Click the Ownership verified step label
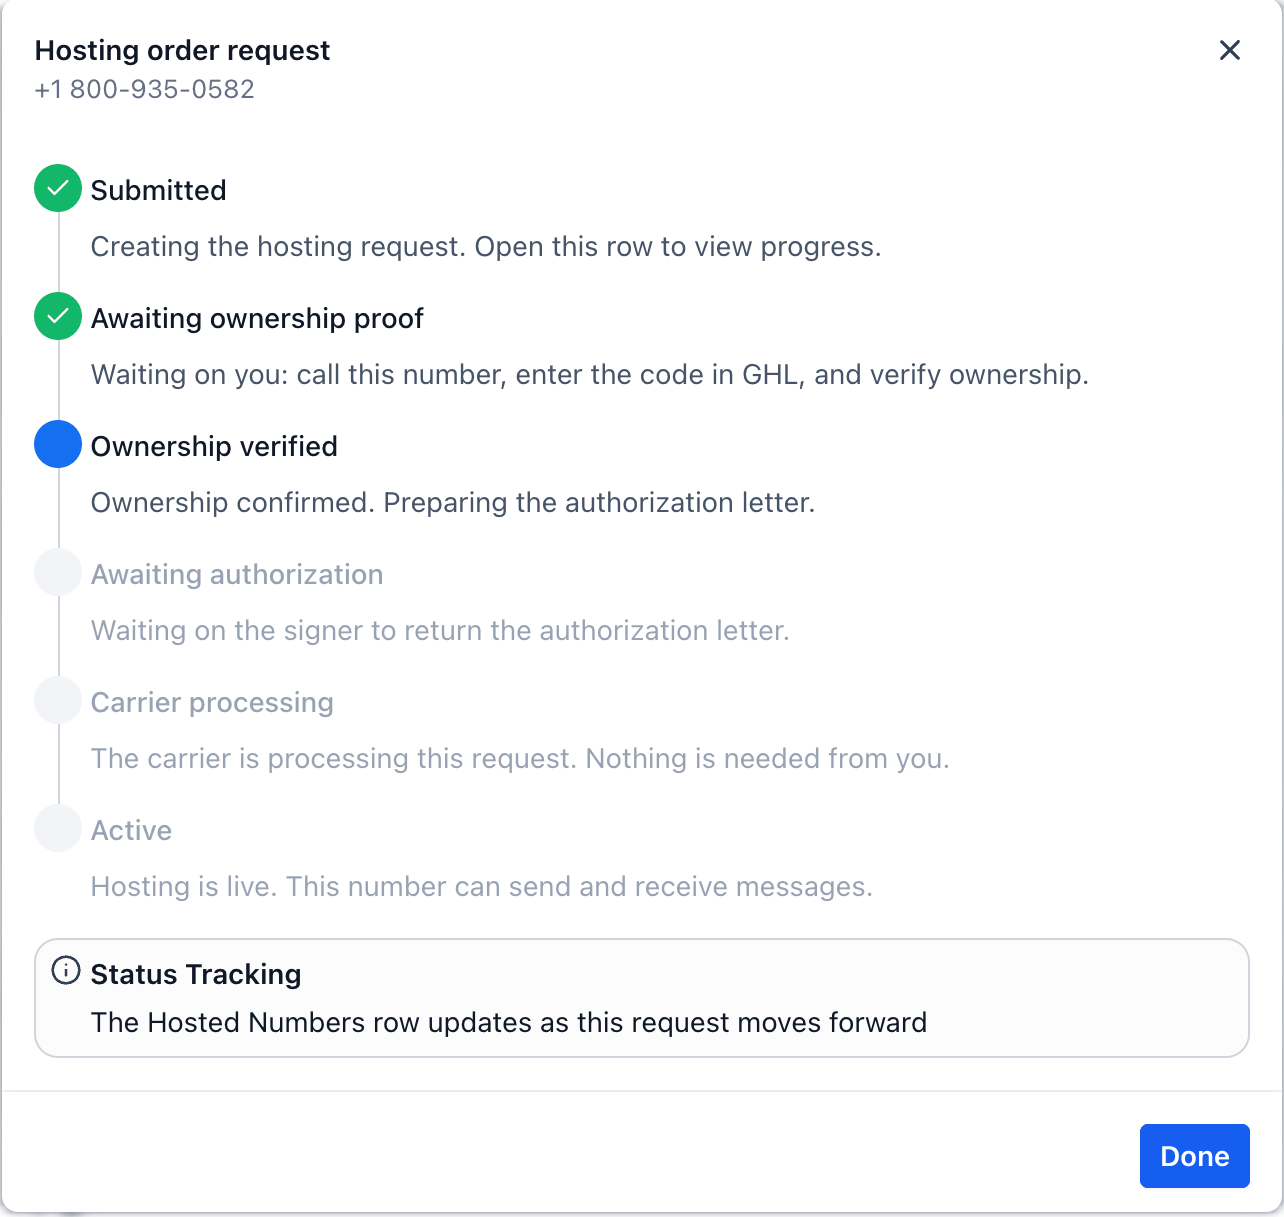Image resolution: width=1284 pixels, height=1217 pixels. tap(214, 446)
